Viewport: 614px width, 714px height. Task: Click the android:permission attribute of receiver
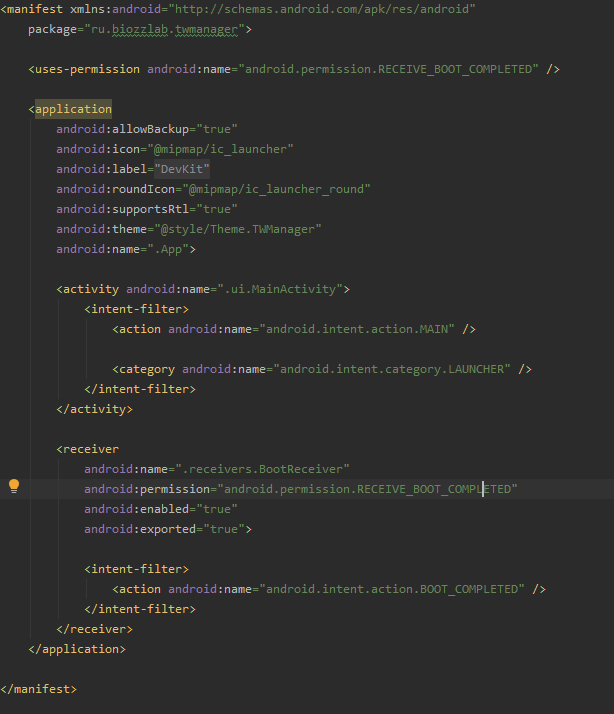click(147, 490)
